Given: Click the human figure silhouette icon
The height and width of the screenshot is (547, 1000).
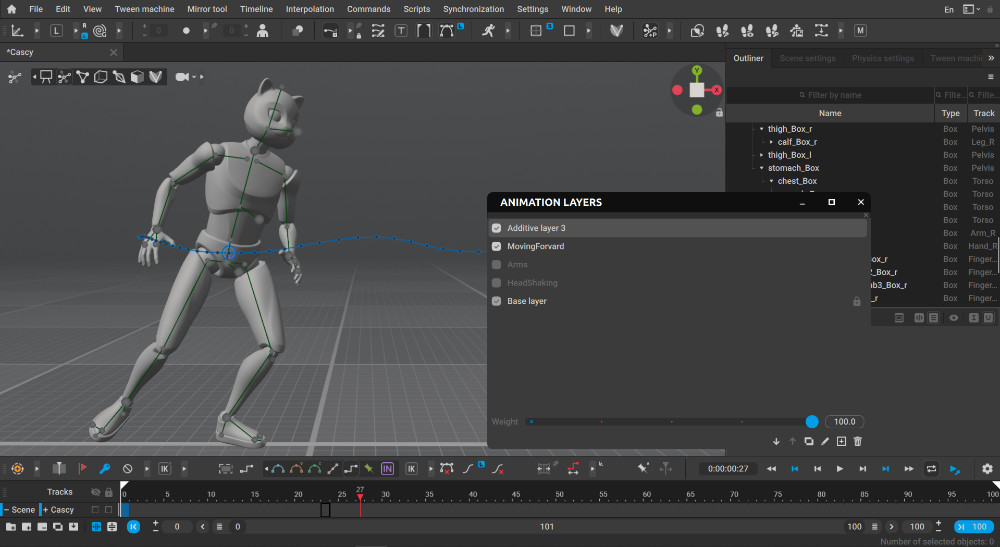Looking at the screenshot, I should [262, 31].
